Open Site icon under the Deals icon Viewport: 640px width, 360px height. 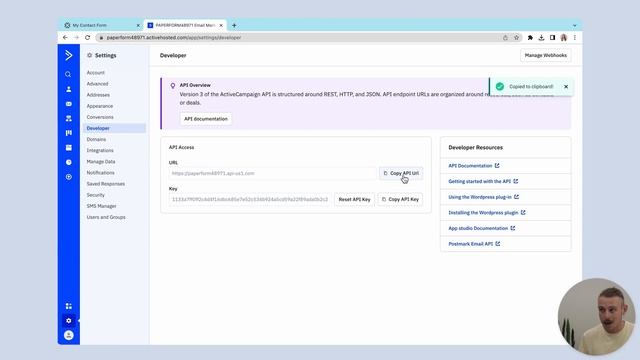pyautogui.click(x=69, y=148)
